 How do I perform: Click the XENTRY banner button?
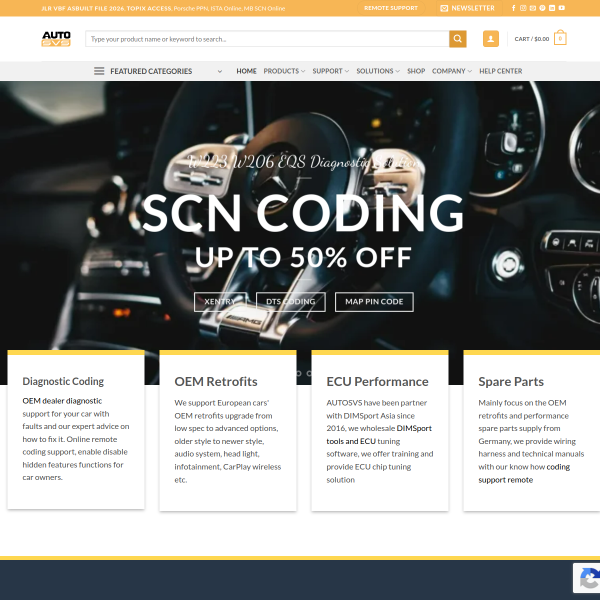pyautogui.click(x=220, y=302)
